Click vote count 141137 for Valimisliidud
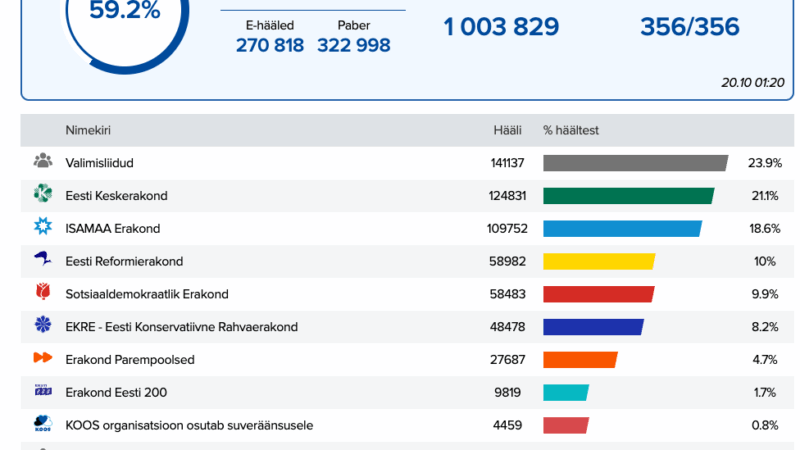This screenshot has height=450, width=800. click(507, 163)
